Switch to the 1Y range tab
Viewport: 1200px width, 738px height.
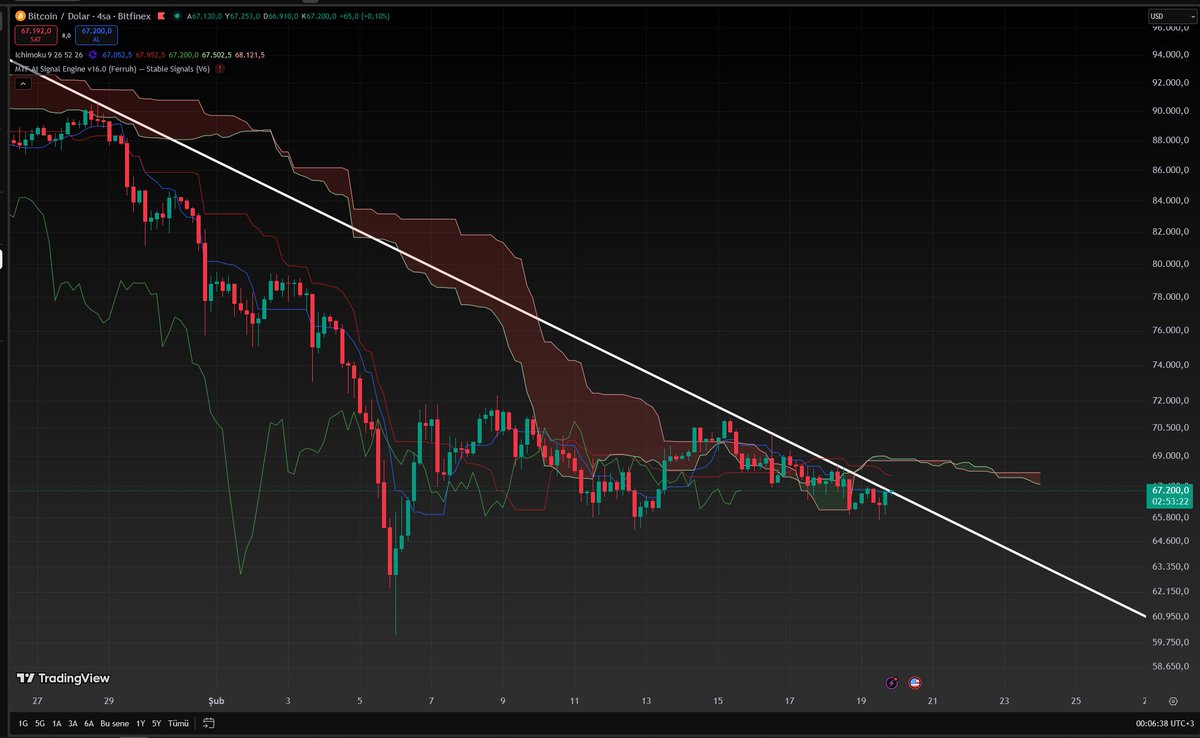click(x=139, y=721)
